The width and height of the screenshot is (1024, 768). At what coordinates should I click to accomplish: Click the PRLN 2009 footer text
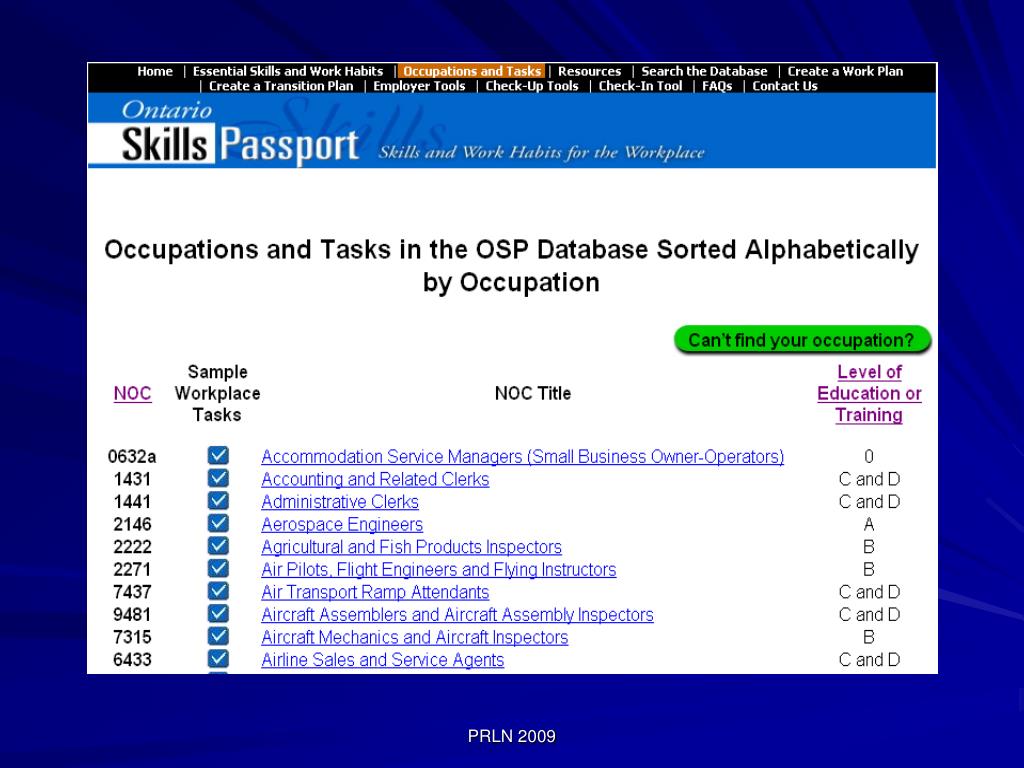click(x=511, y=736)
